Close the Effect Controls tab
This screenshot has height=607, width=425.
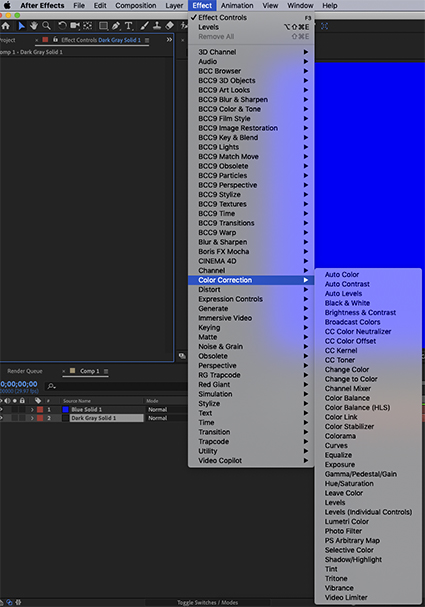(37, 40)
